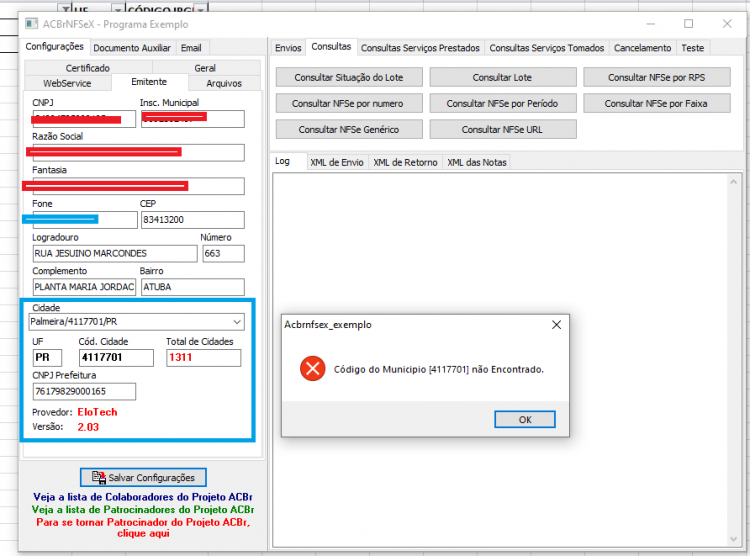This screenshot has width=750, height=556.
Task: Focus the Fantasia field
Action: point(138,186)
